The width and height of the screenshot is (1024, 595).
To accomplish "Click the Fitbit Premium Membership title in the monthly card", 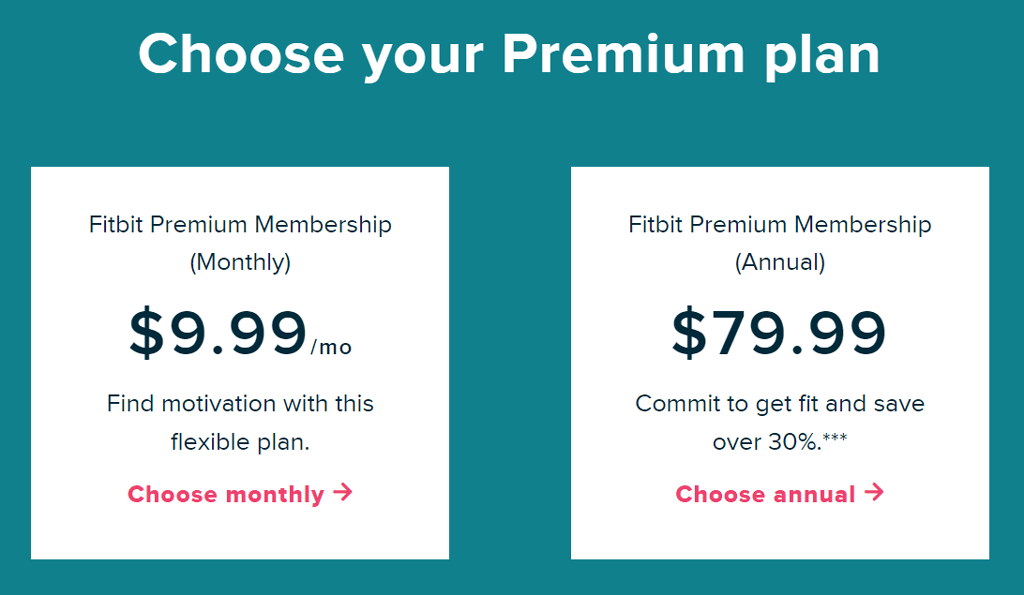I will (x=240, y=224).
